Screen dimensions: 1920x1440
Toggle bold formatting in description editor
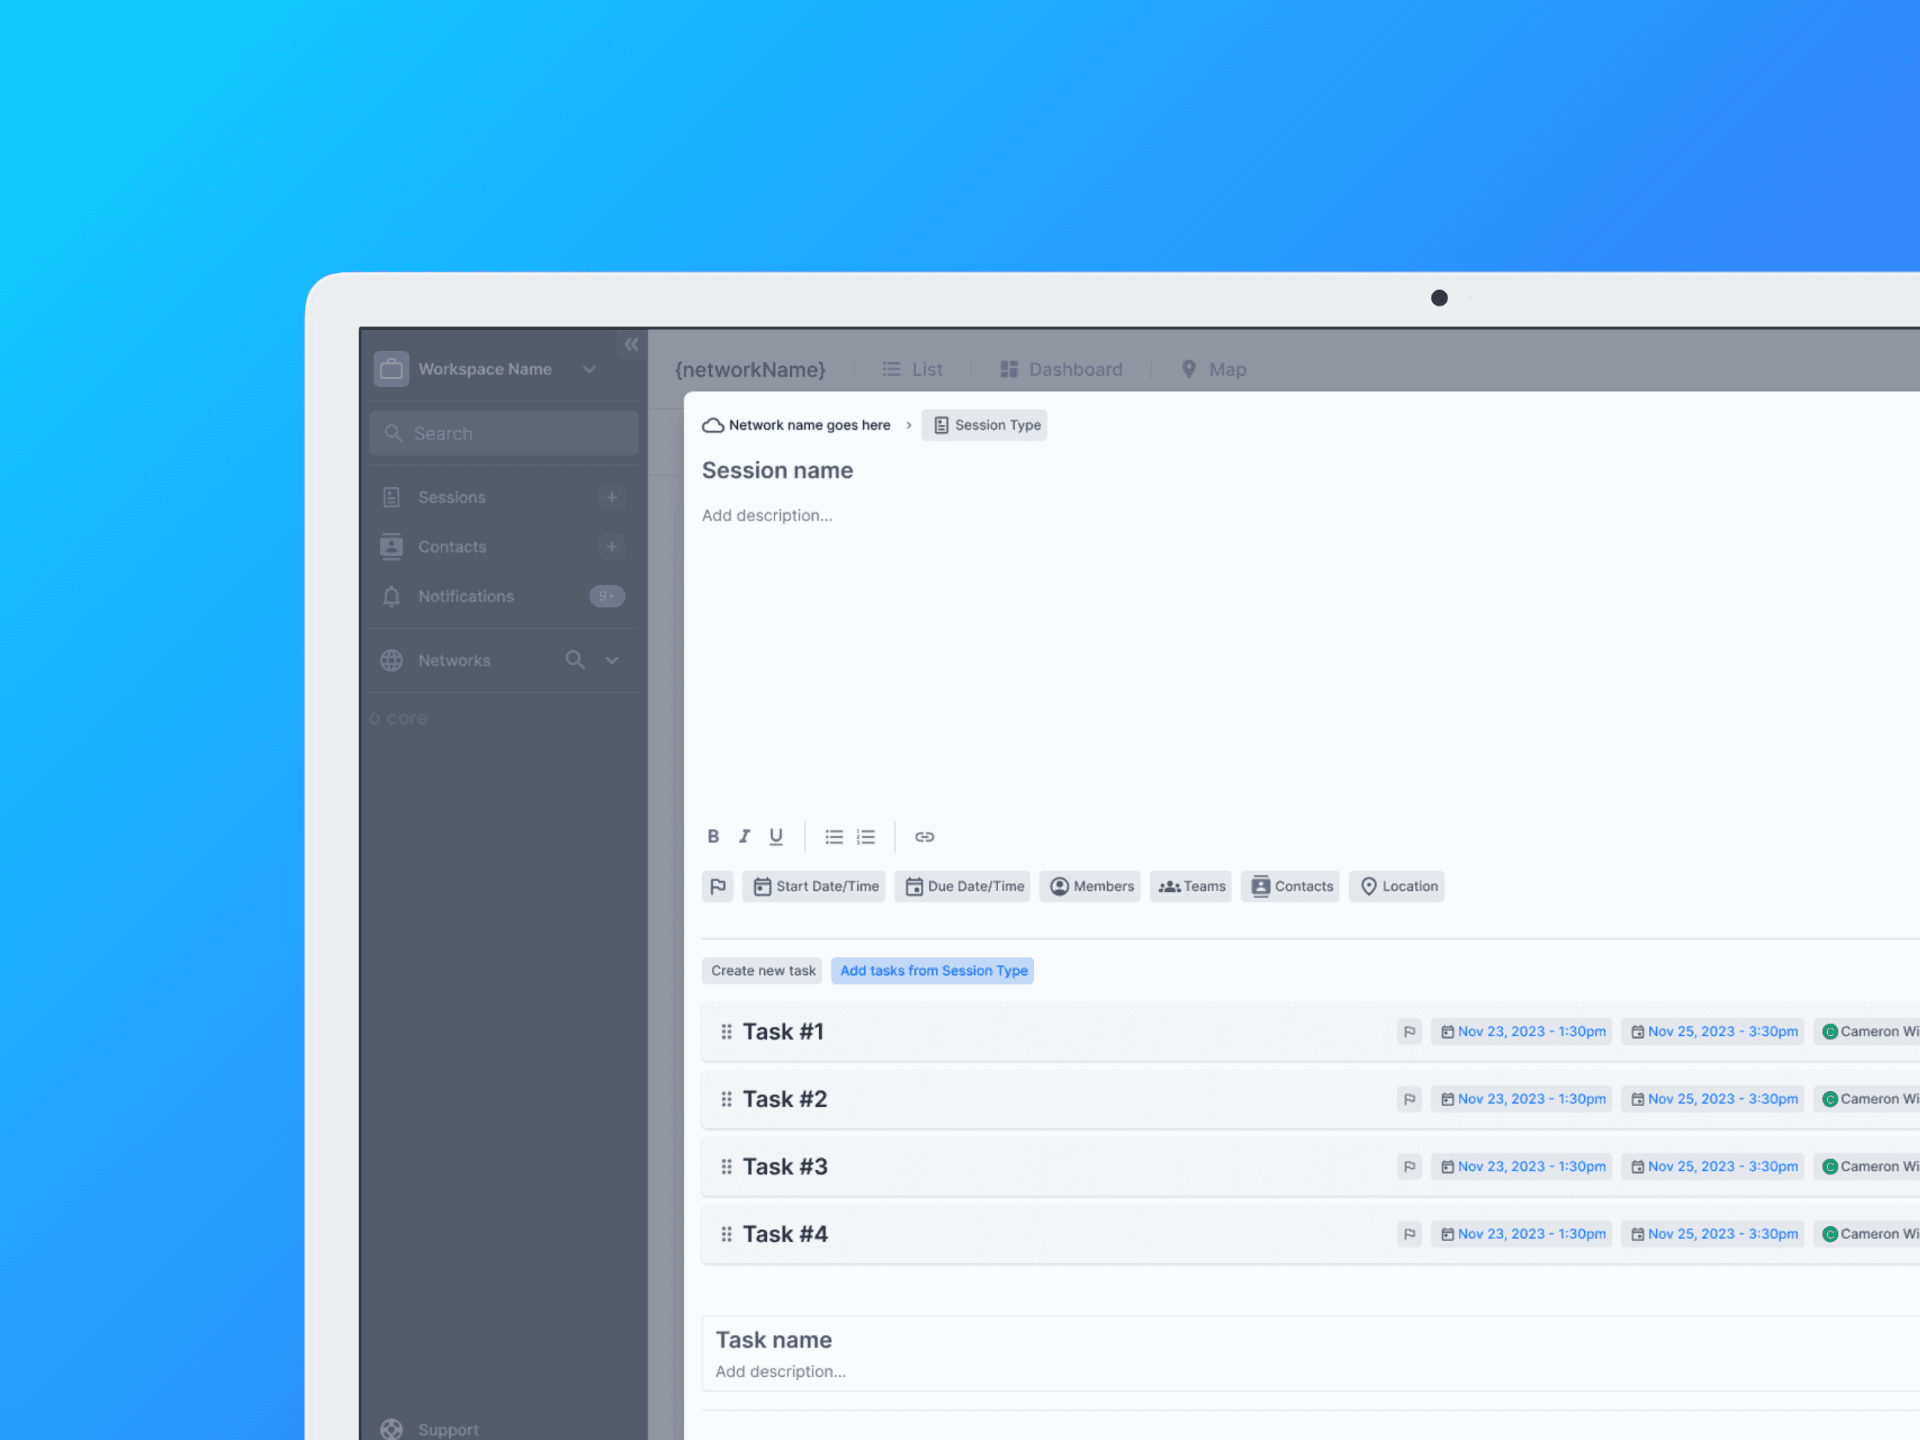713,836
